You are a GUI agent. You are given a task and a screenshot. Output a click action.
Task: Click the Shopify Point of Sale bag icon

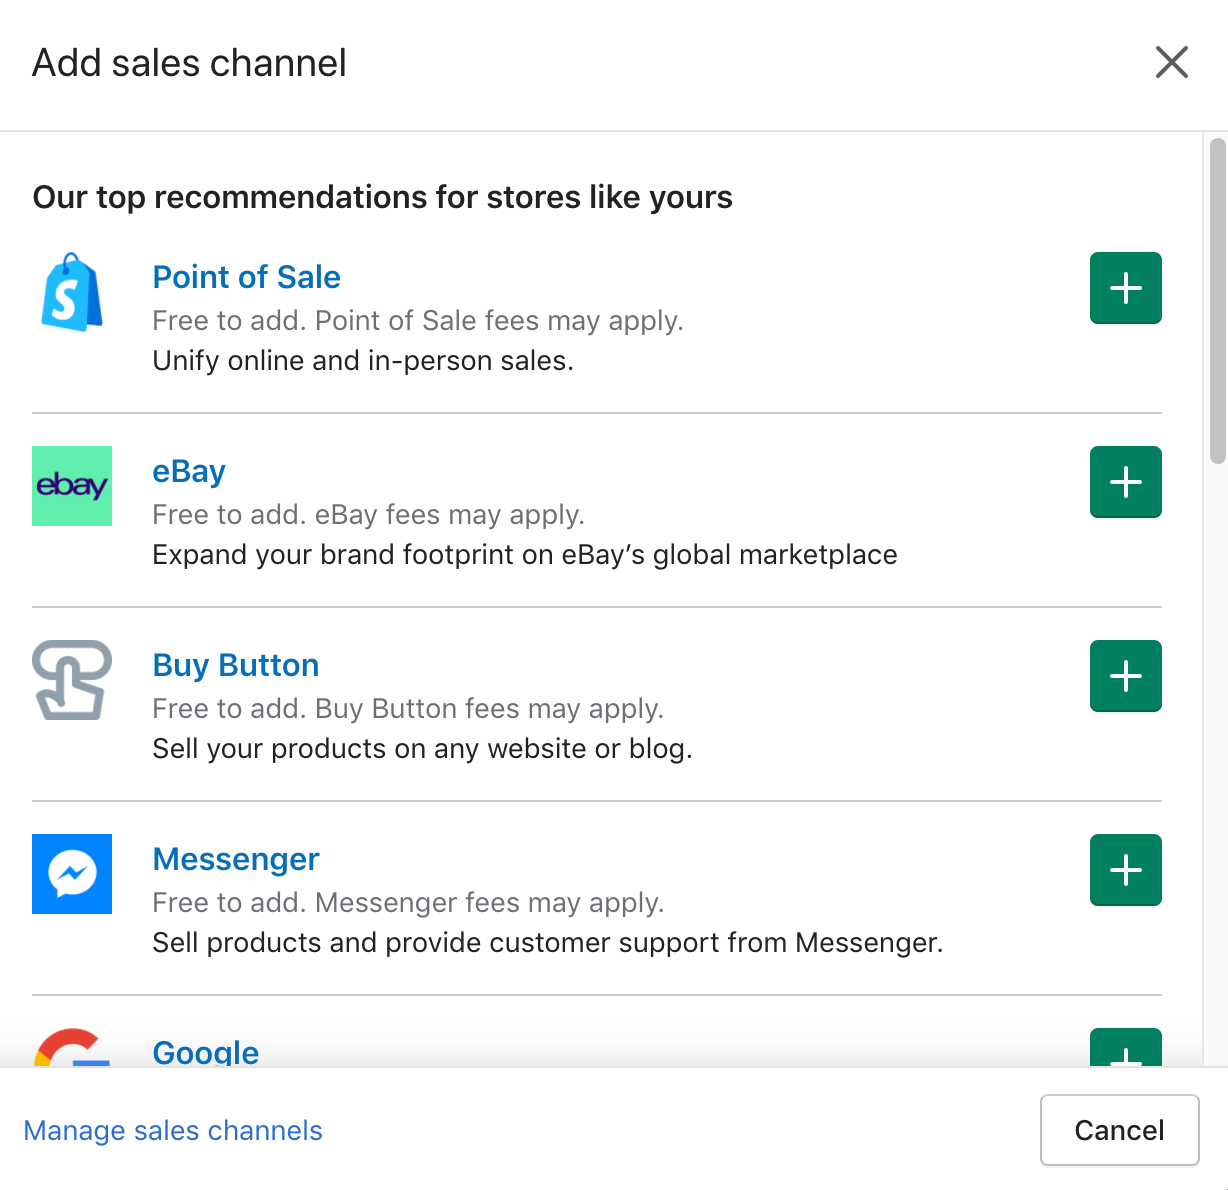click(72, 292)
